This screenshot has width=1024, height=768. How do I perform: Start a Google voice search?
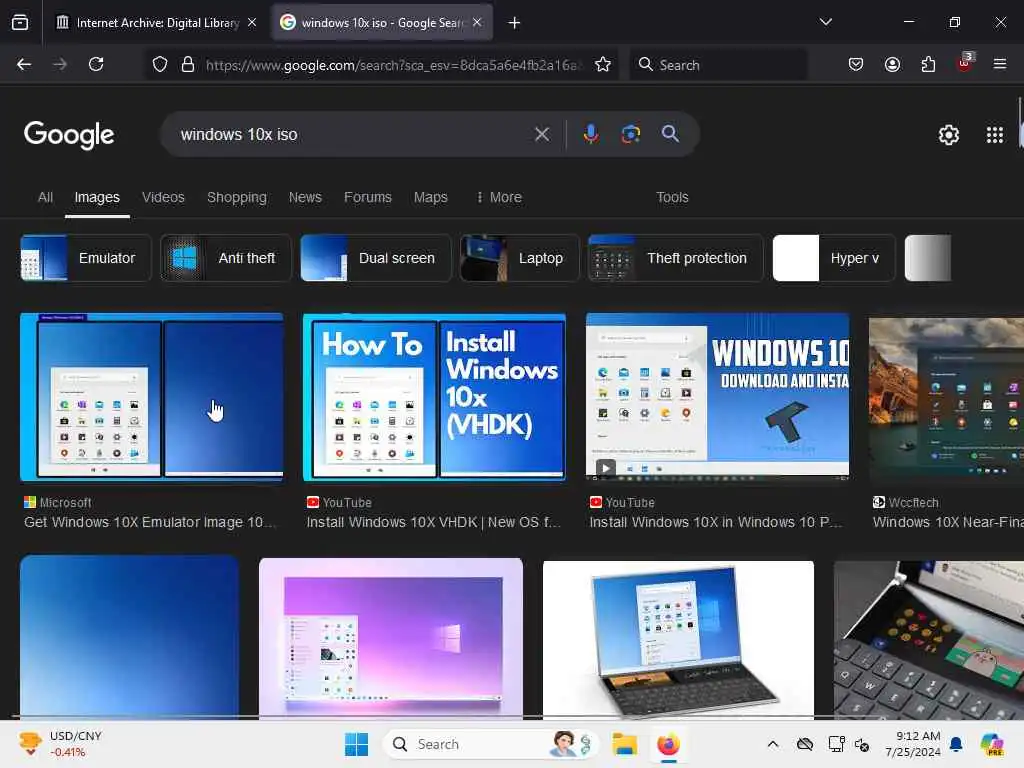(590, 134)
